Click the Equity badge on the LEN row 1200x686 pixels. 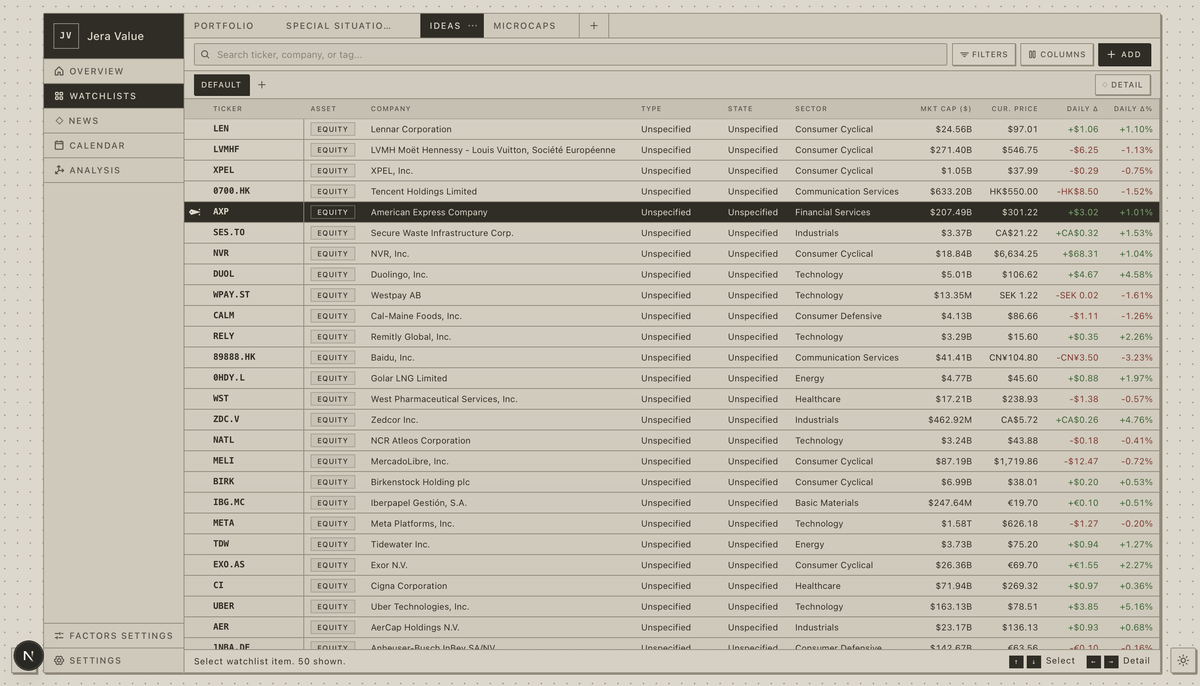(x=333, y=129)
